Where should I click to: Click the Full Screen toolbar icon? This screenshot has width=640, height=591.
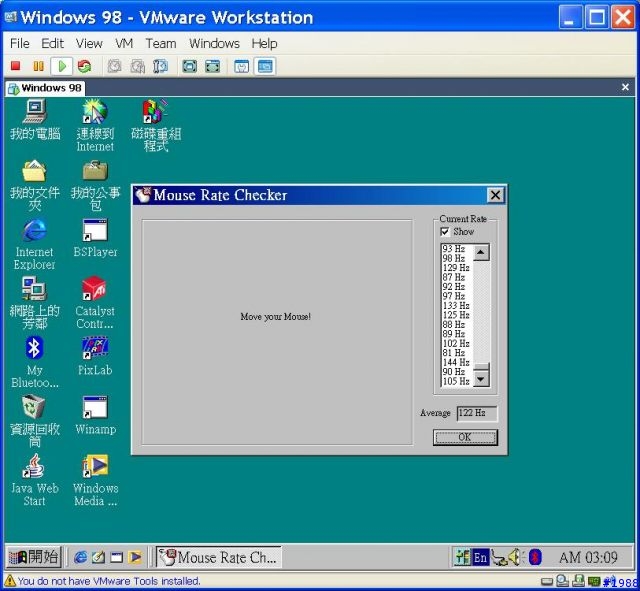tap(190, 66)
